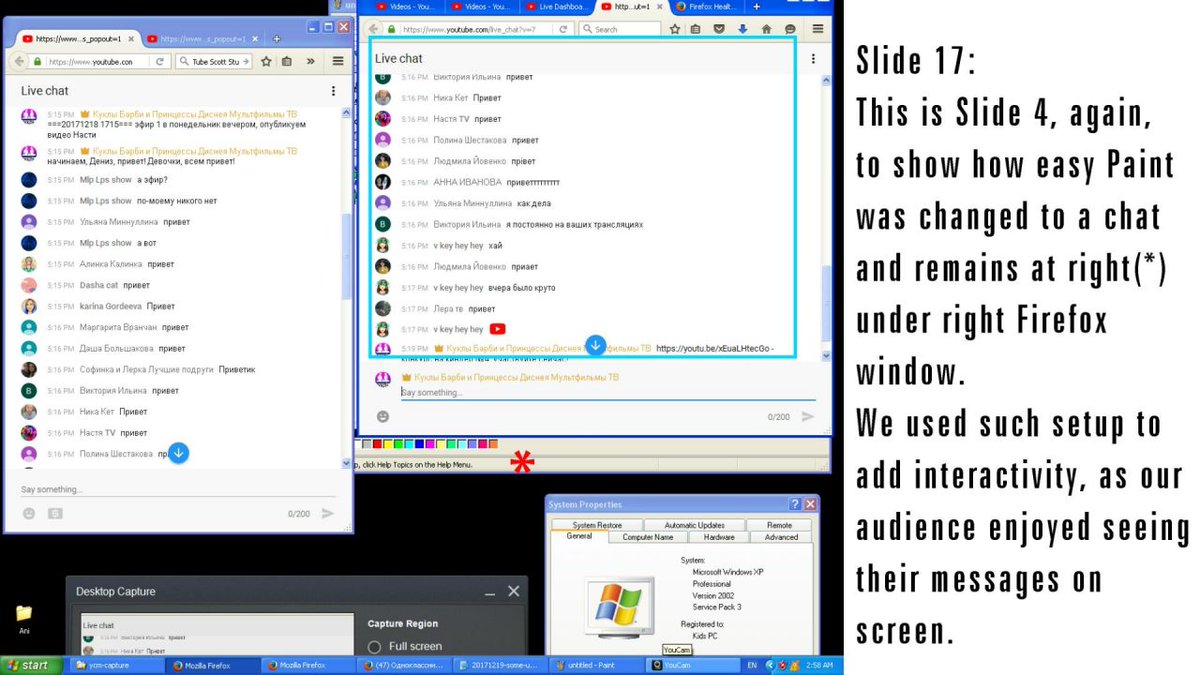Click Dasha cat username in left chat

[x=99, y=285]
